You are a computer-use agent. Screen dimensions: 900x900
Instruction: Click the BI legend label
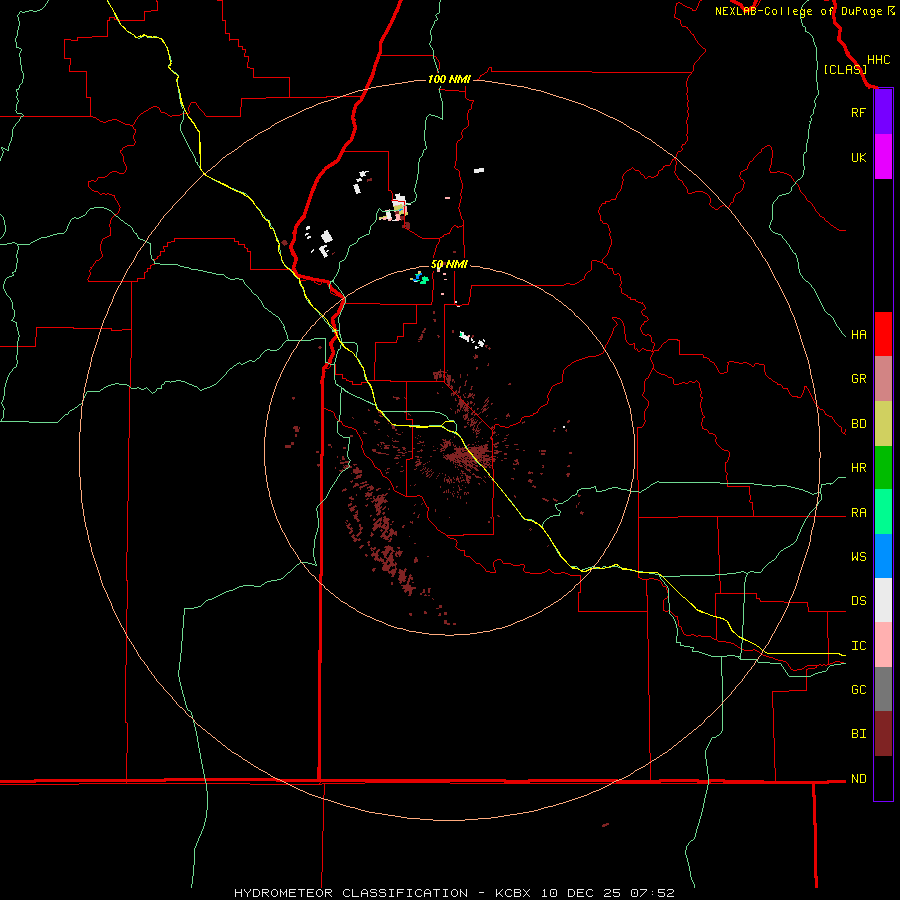pos(858,733)
